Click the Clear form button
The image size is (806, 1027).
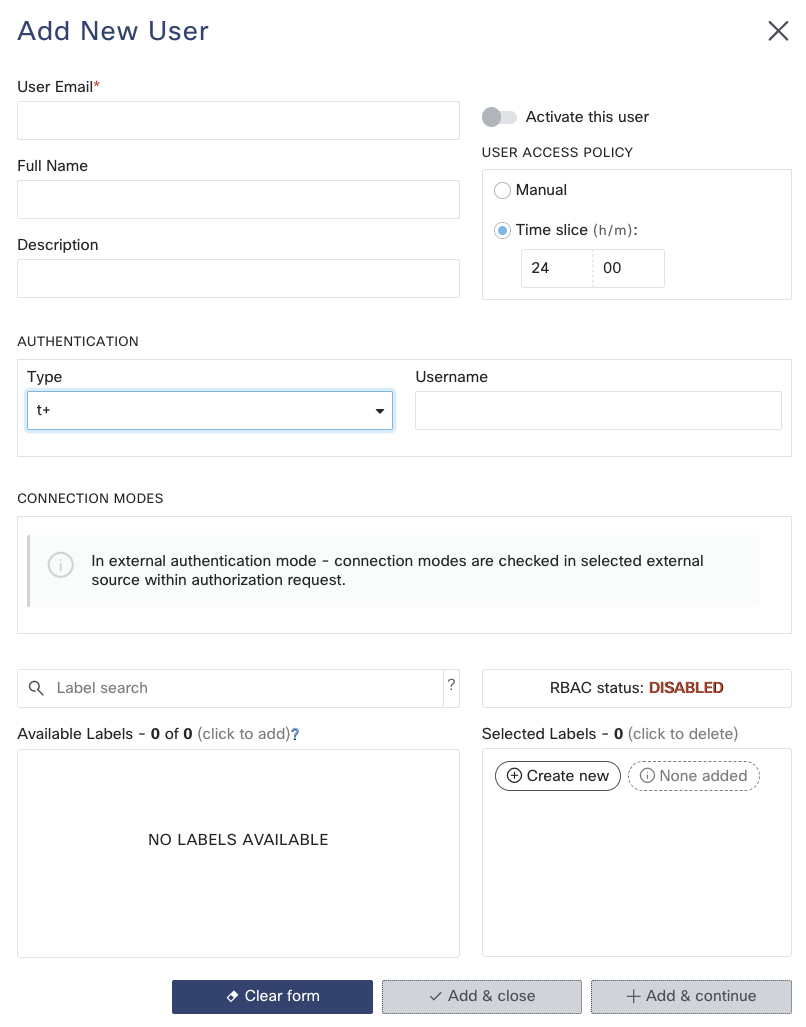tap(272, 997)
